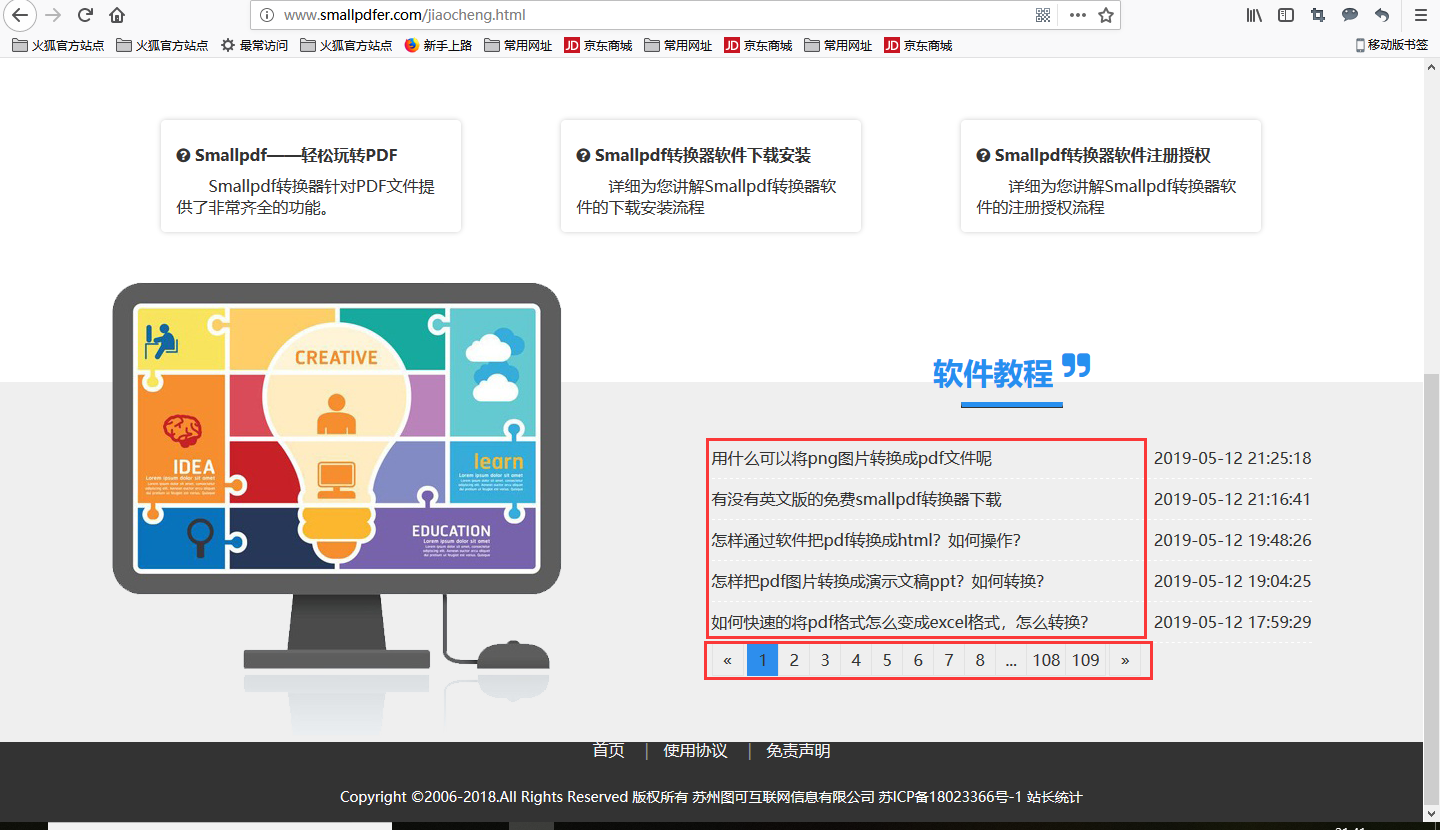The height and width of the screenshot is (830, 1440).
Task: Go to pagination page 108
Action: tap(1047, 660)
